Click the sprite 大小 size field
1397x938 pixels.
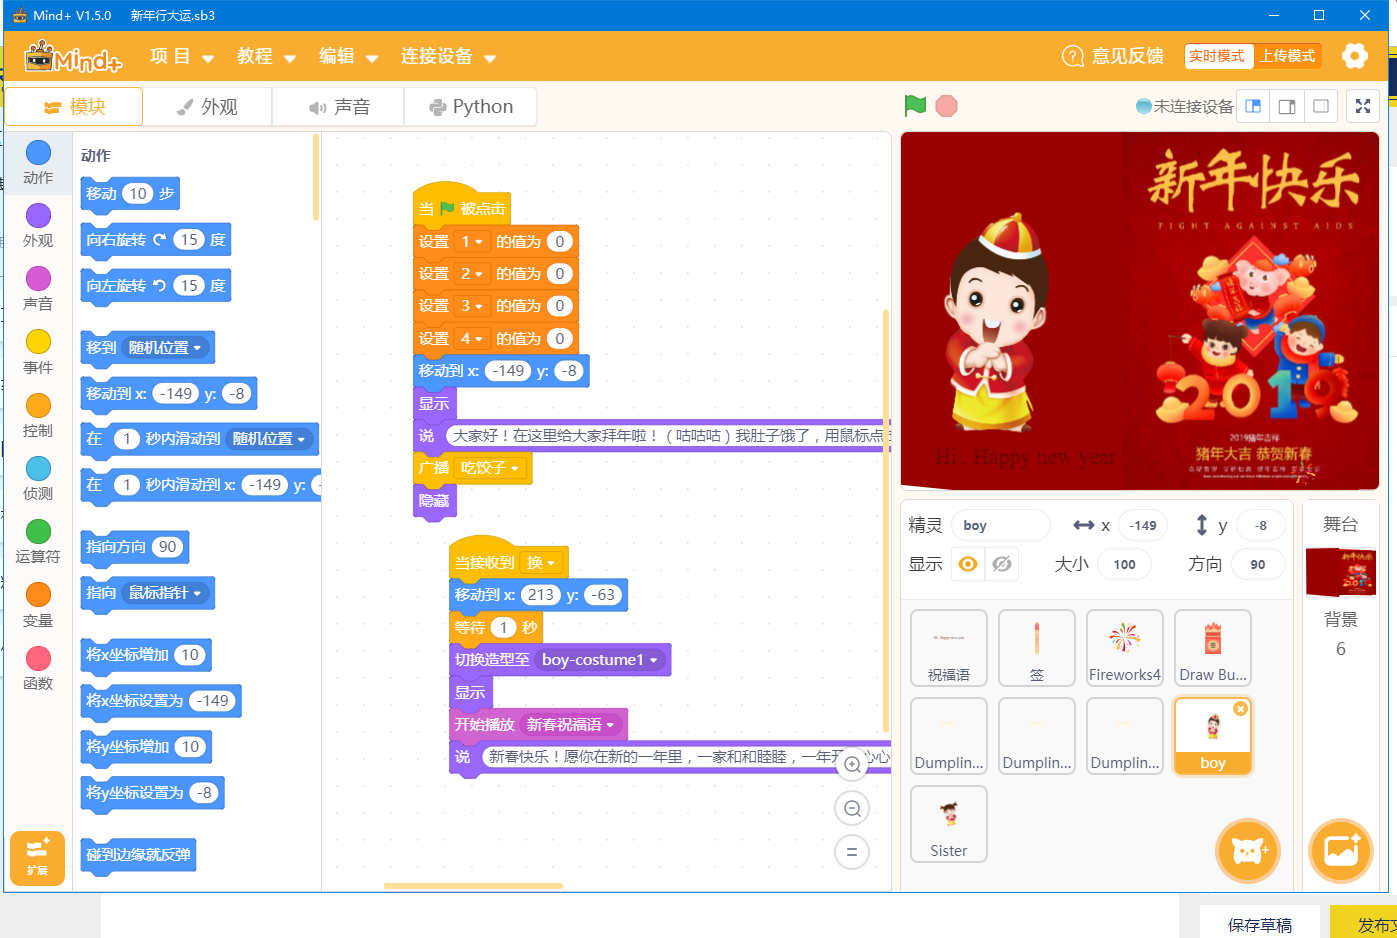(x=1124, y=564)
